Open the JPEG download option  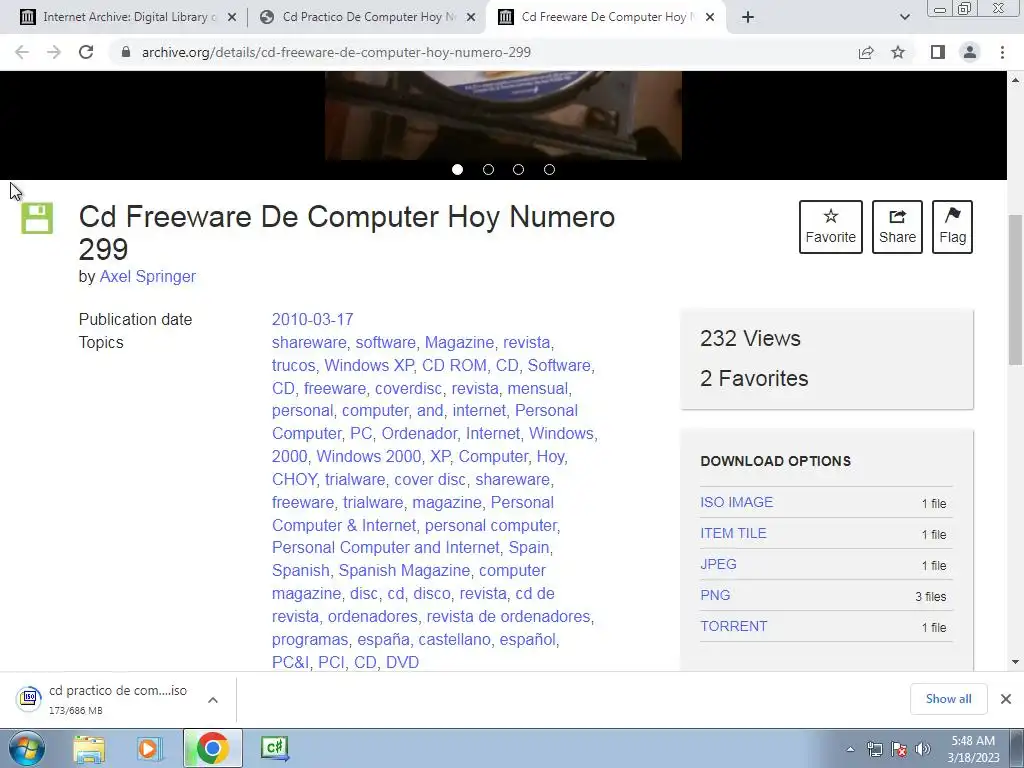coord(718,564)
